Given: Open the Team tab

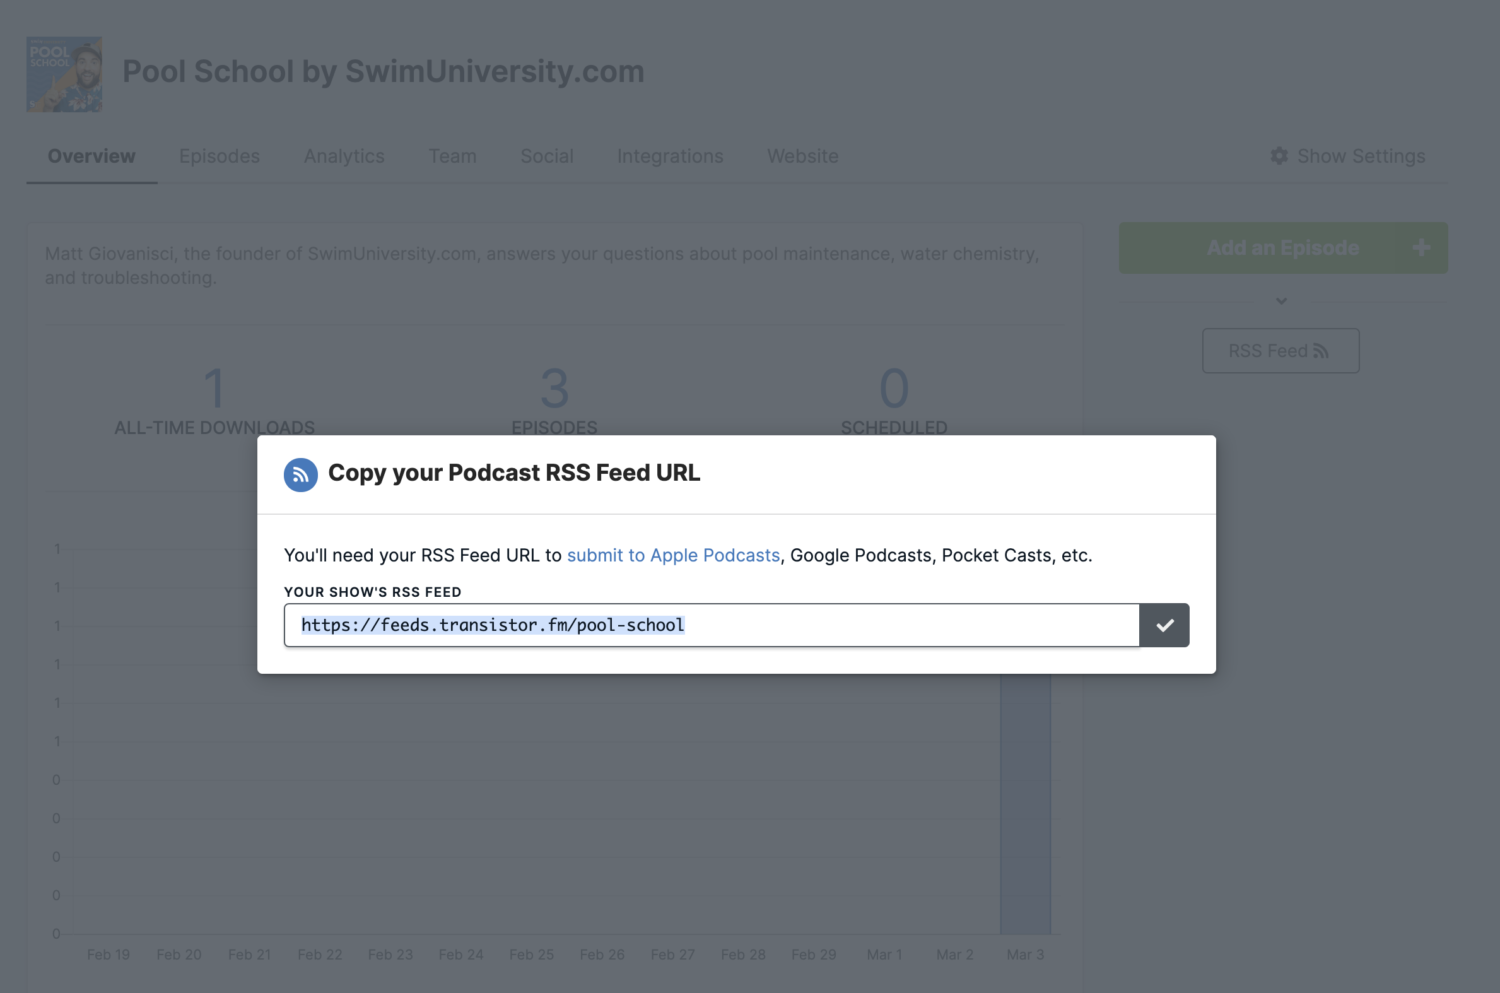Looking at the screenshot, I should [452, 156].
